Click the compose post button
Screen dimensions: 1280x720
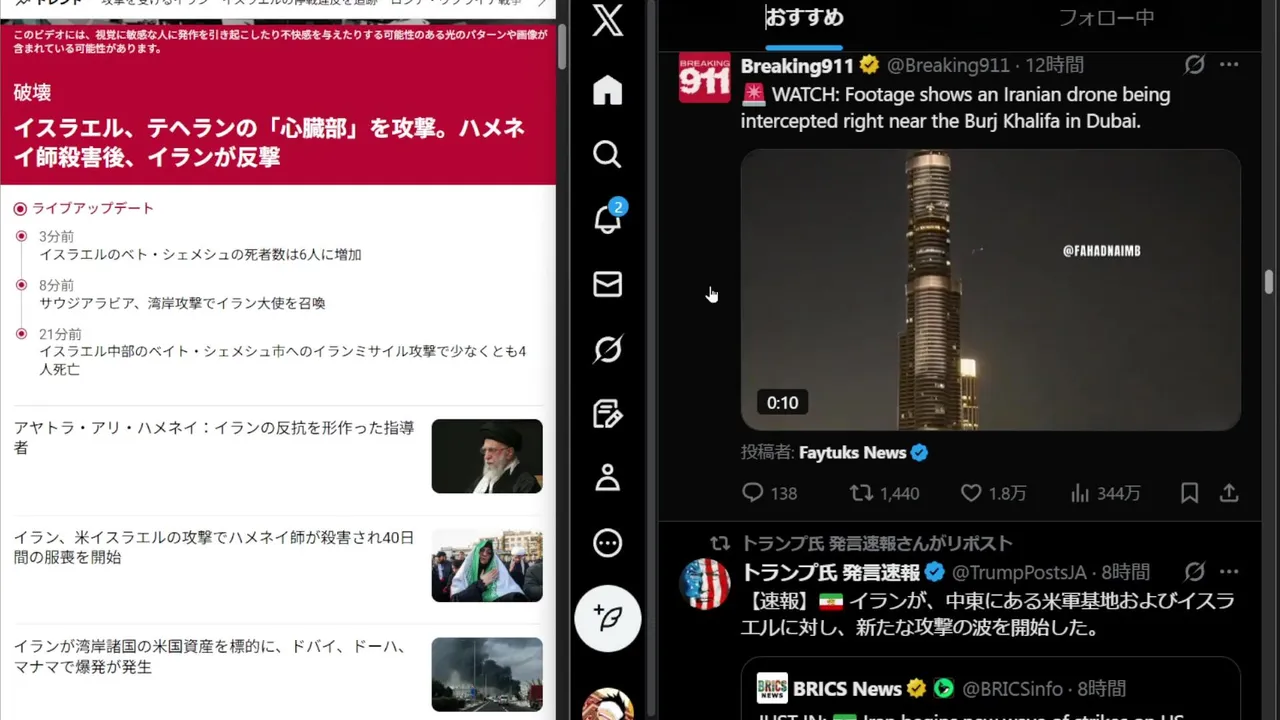[608, 619]
